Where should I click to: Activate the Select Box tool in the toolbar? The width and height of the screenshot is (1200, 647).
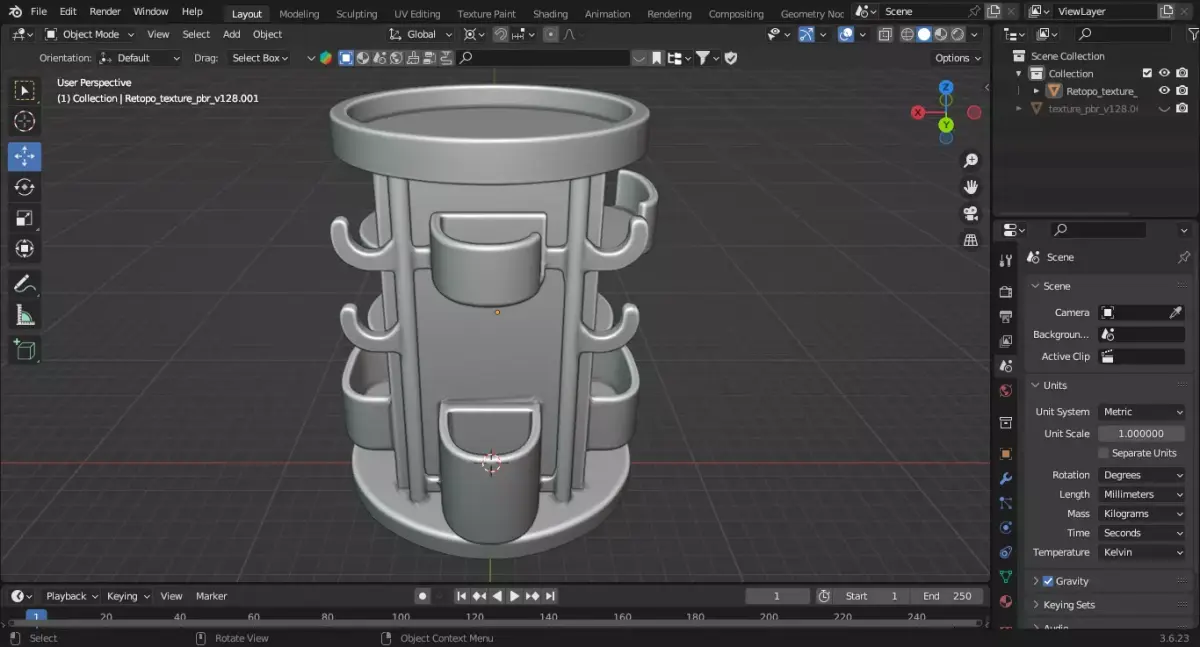tap(25, 91)
